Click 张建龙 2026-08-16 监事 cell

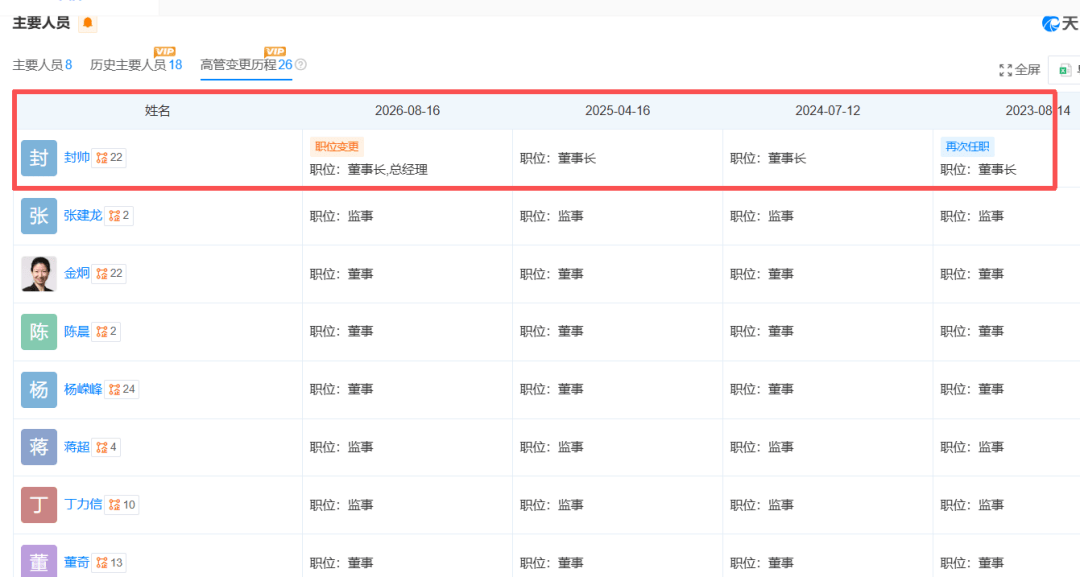(407, 216)
